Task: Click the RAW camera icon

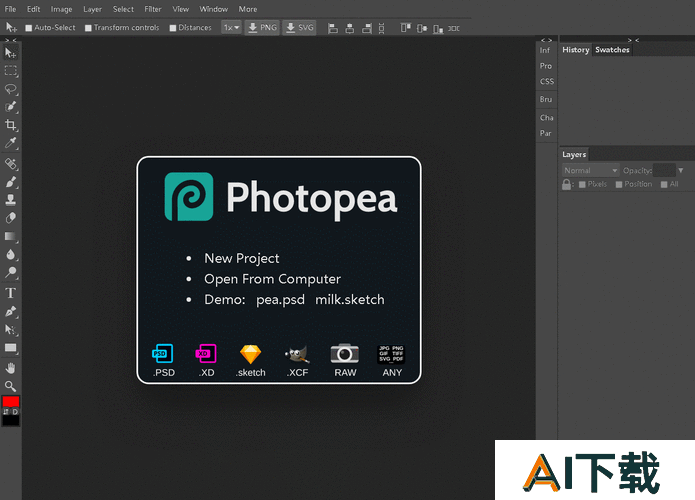Action: pos(345,354)
